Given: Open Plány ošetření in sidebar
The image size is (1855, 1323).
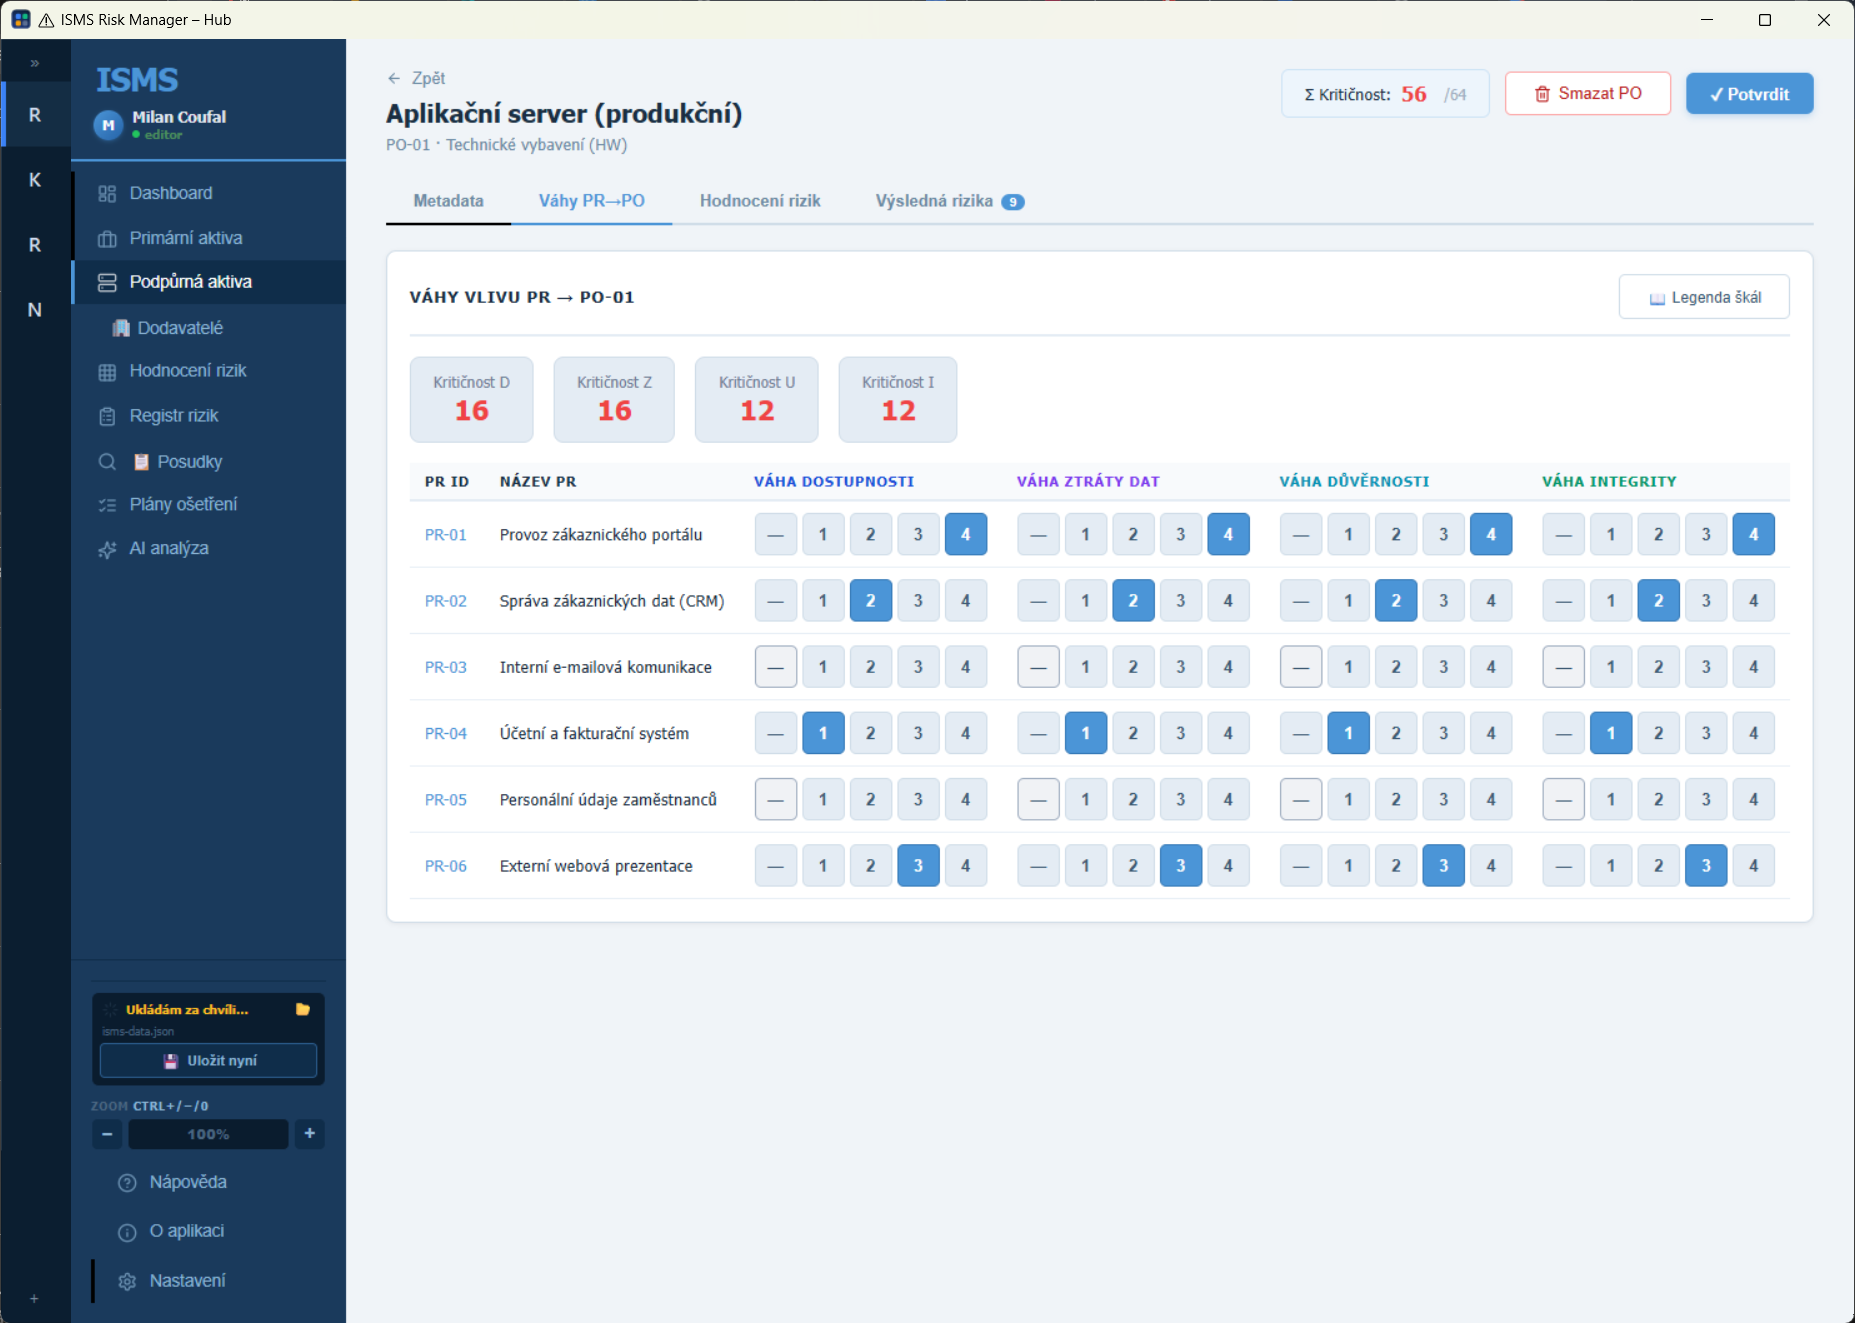Looking at the screenshot, I should [x=208, y=504].
